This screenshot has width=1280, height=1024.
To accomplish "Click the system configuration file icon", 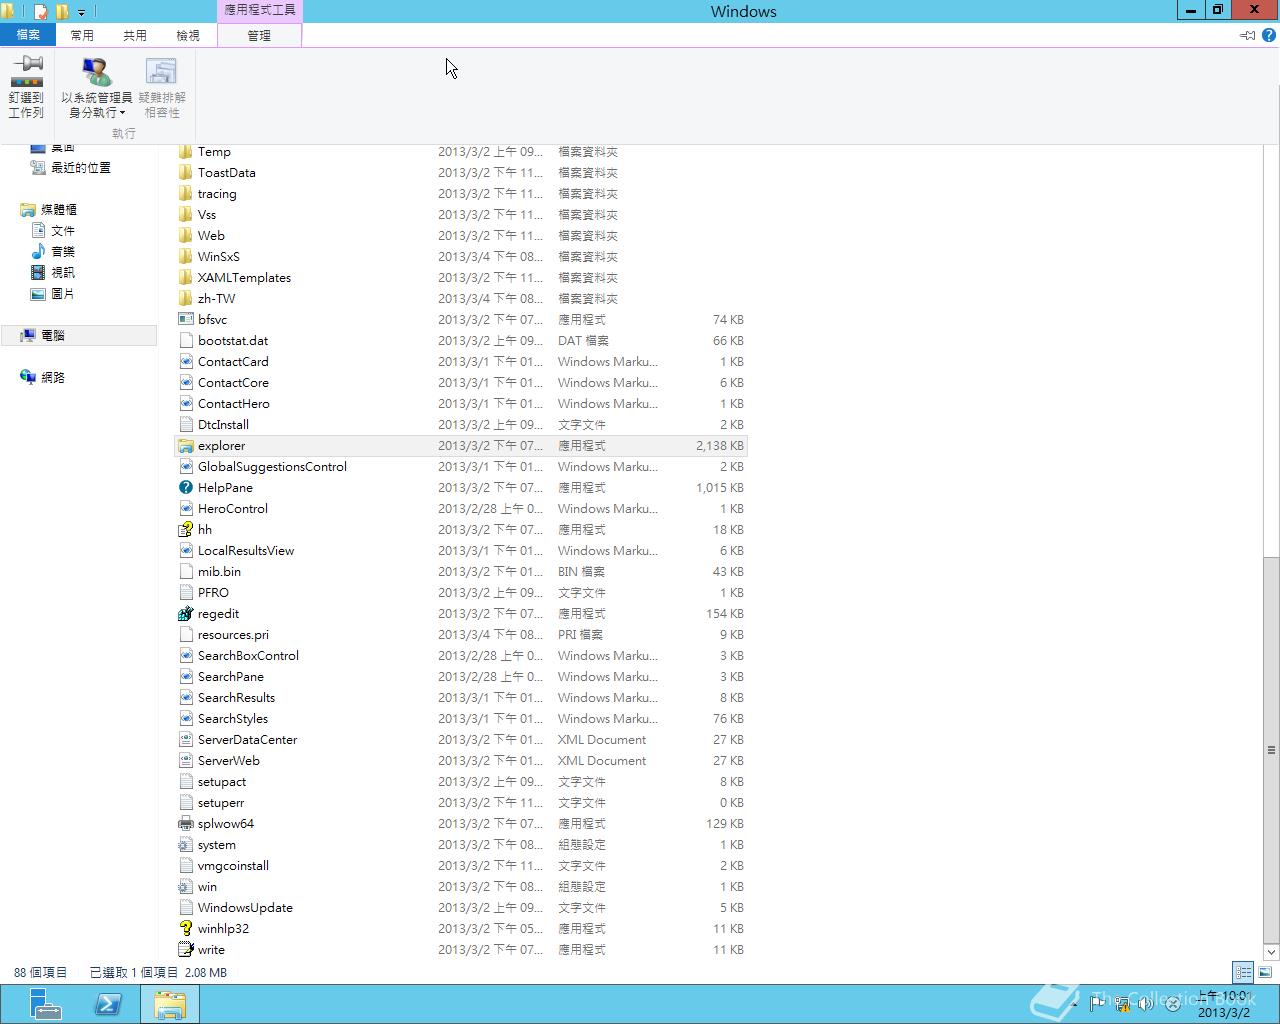I will [x=185, y=844].
